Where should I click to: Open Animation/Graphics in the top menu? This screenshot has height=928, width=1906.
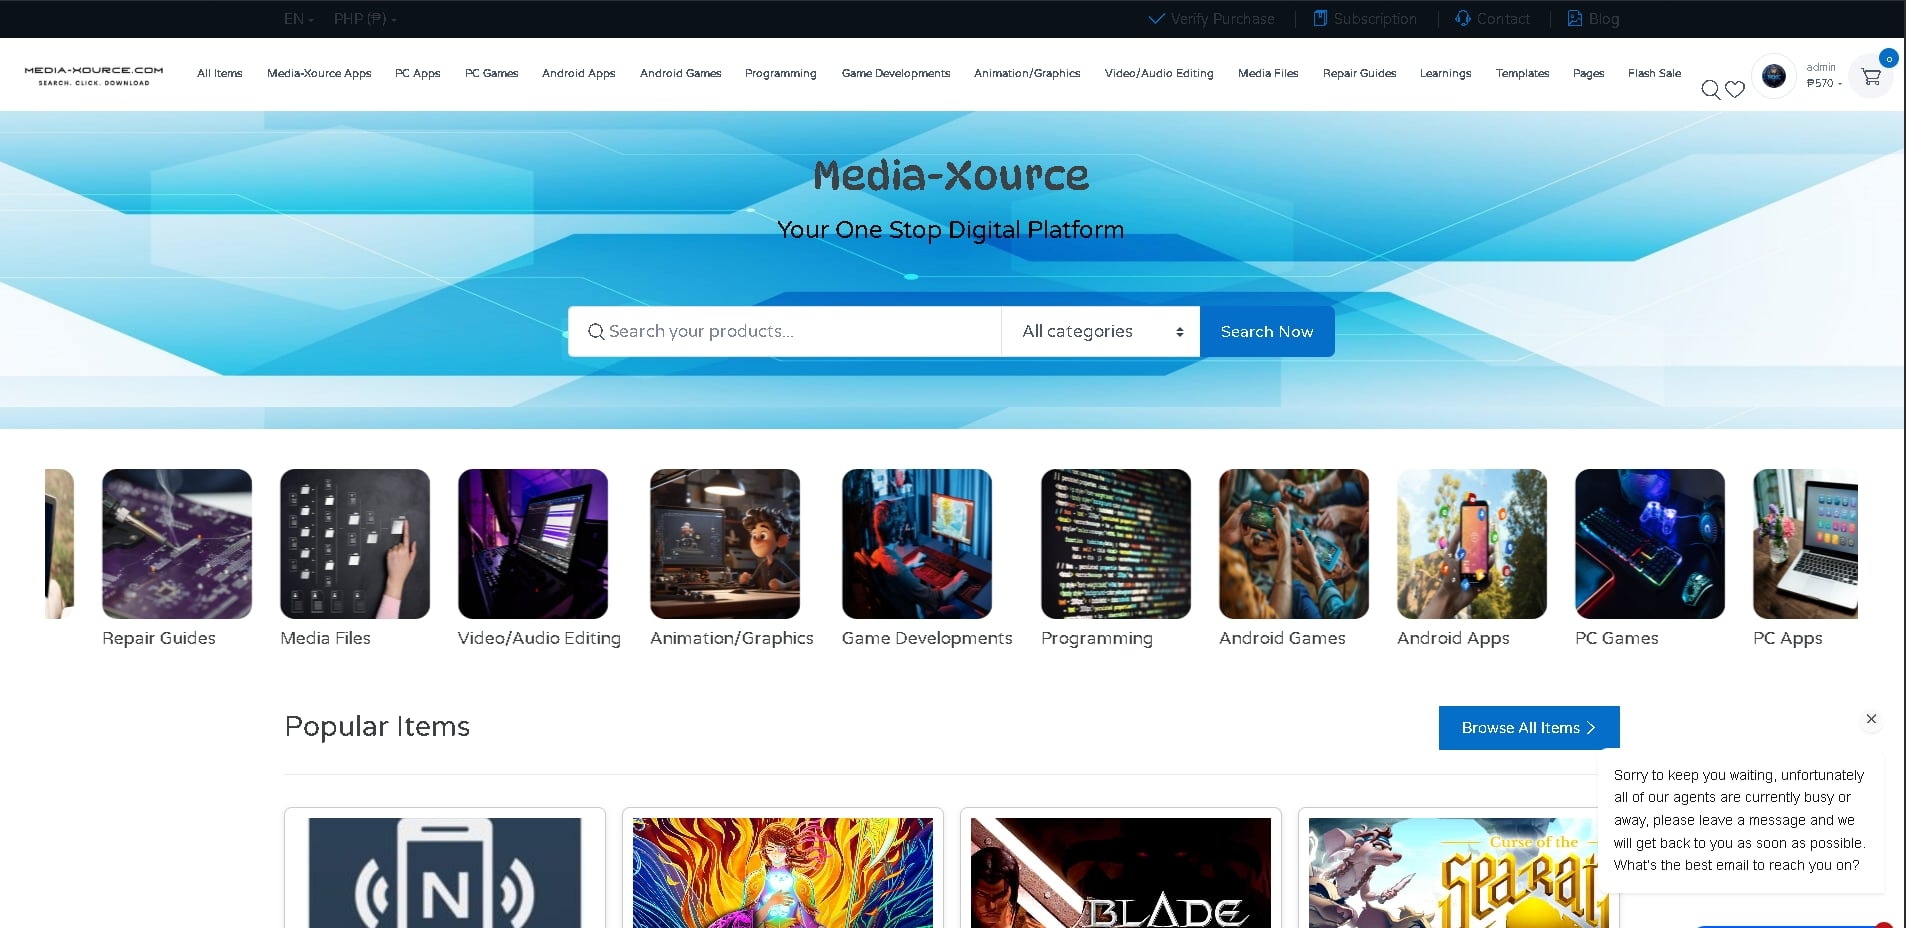(1027, 73)
